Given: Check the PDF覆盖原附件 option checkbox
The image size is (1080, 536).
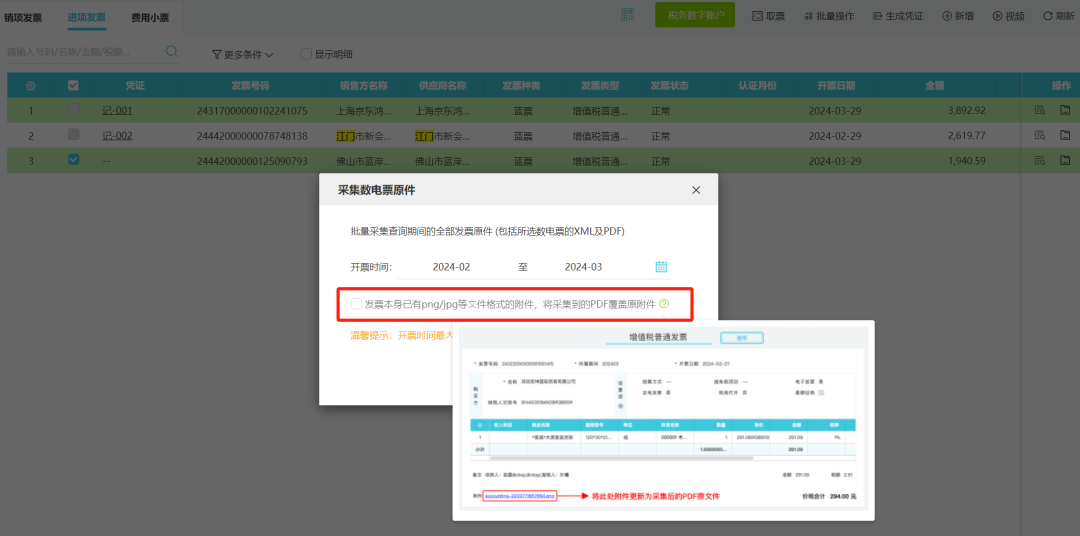Looking at the screenshot, I should (356, 303).
